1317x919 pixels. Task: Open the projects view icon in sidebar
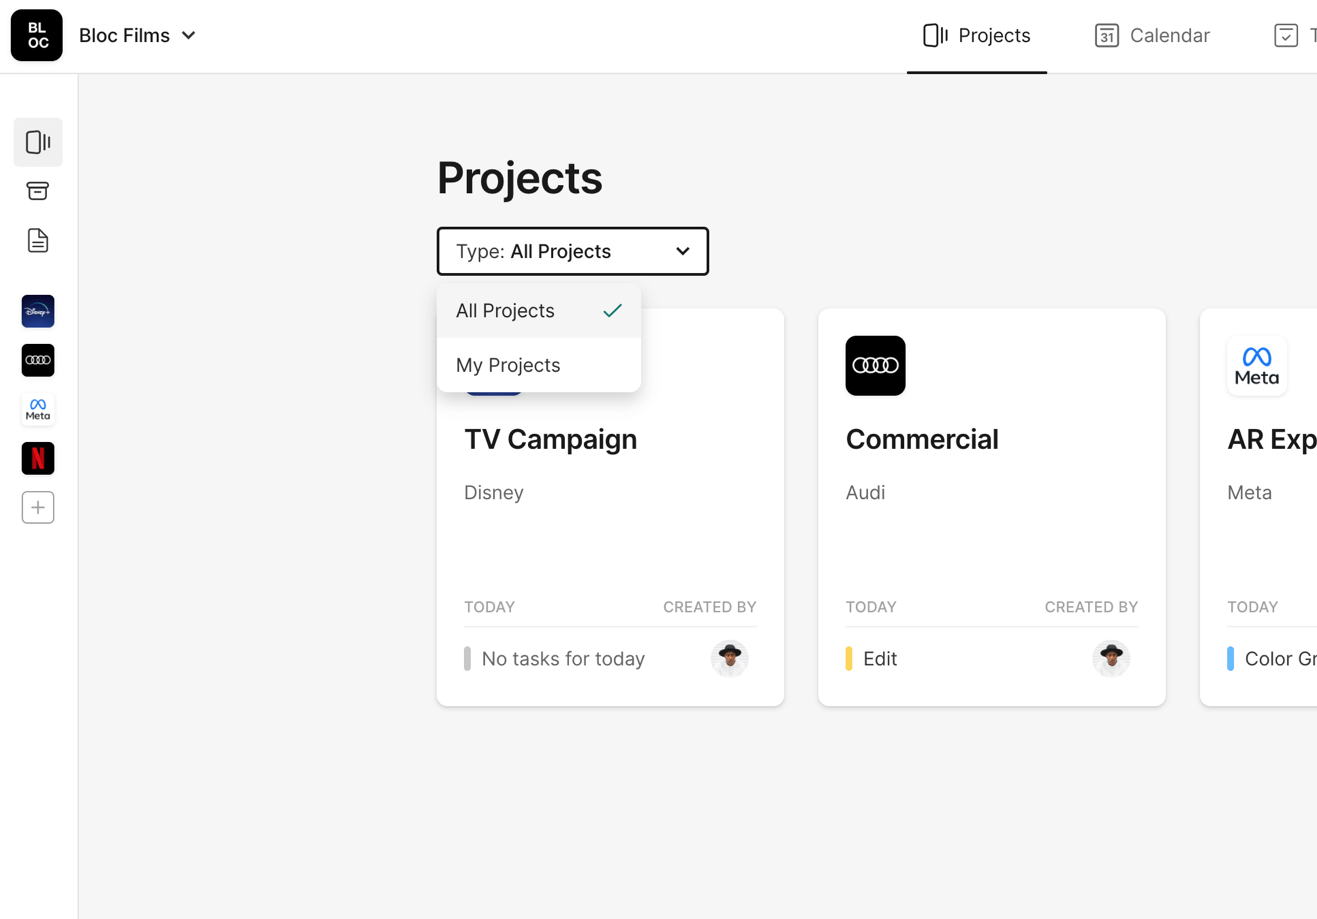(38, 142)
